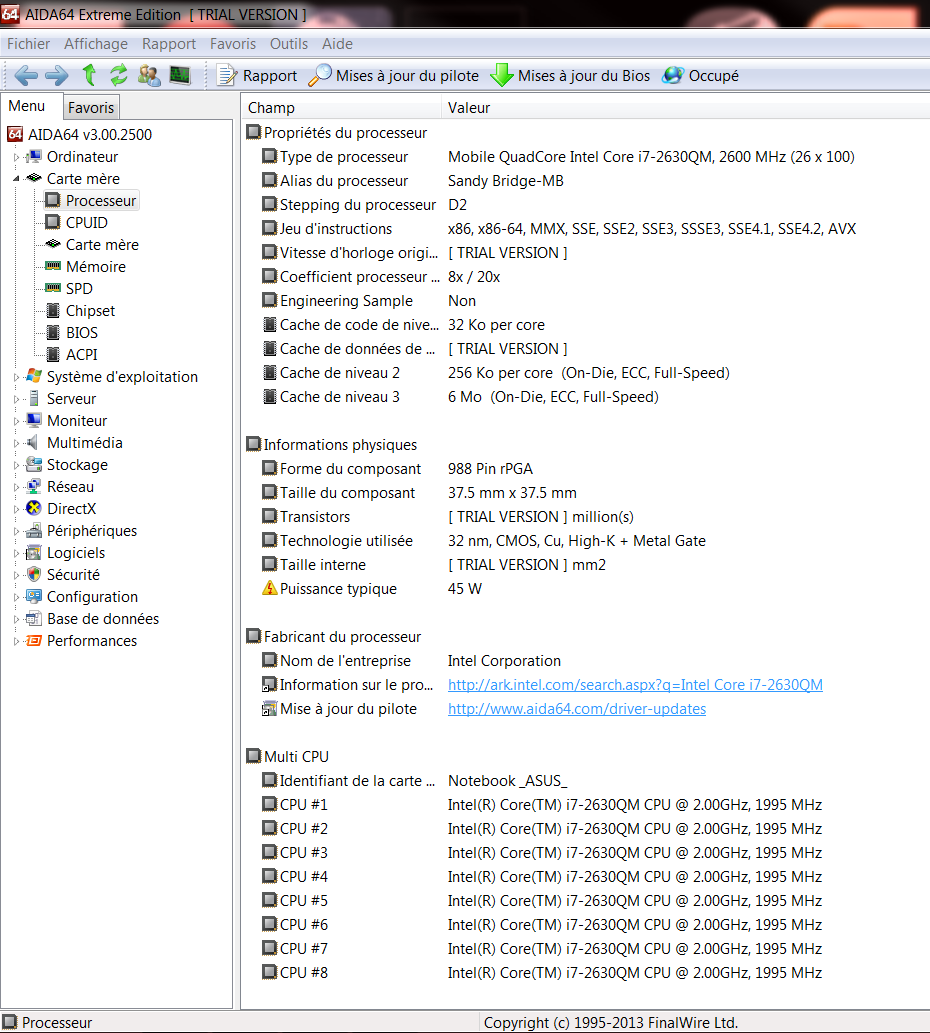This screenshot has height=1033, width=930.
Task: Expand the Serveur tree node
Action: pyautogui.click(x=16, y=399)
